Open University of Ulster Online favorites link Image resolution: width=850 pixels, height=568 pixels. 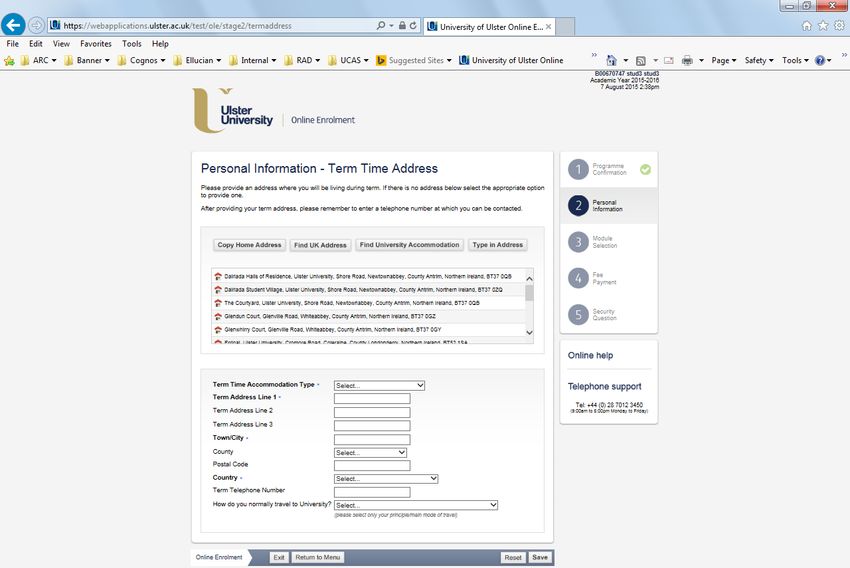[511, 60]
